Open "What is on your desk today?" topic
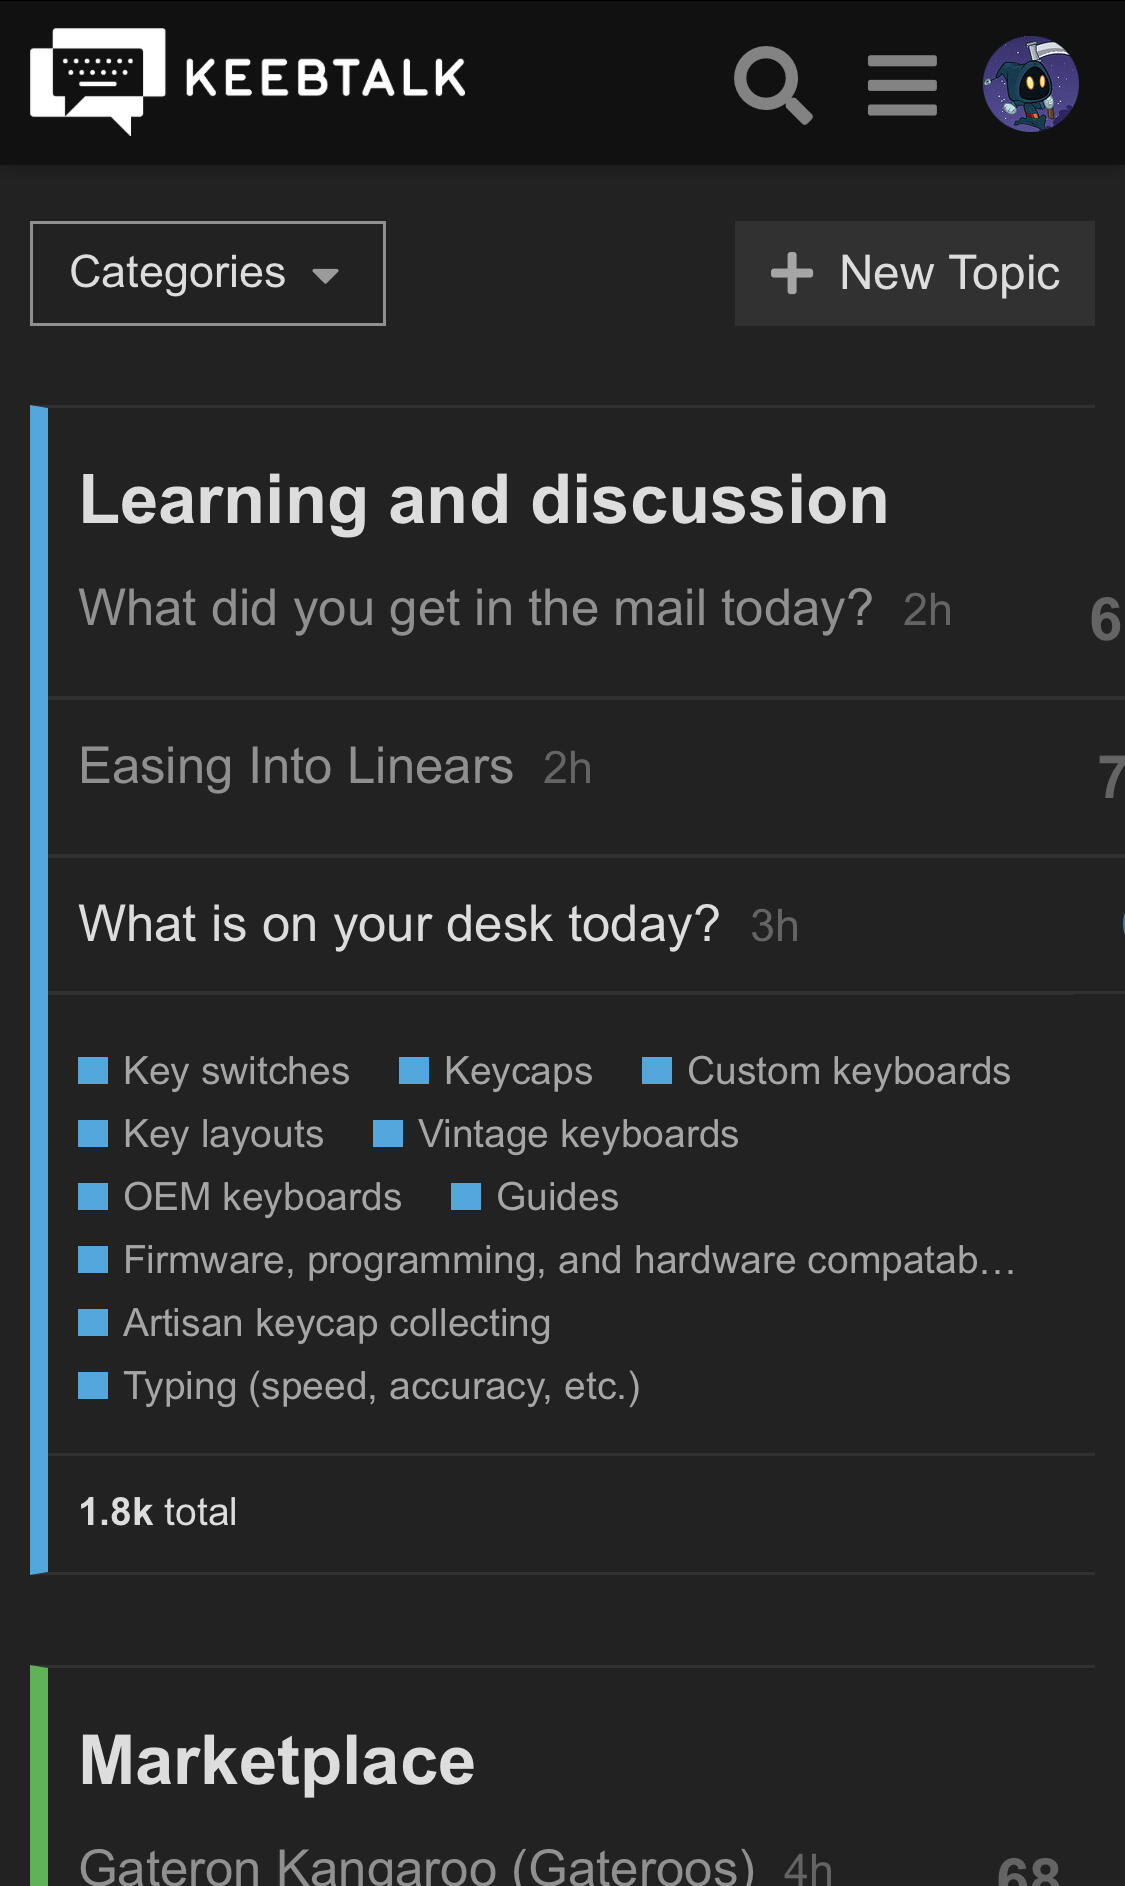1125x1886 pixels. point(399,924)
